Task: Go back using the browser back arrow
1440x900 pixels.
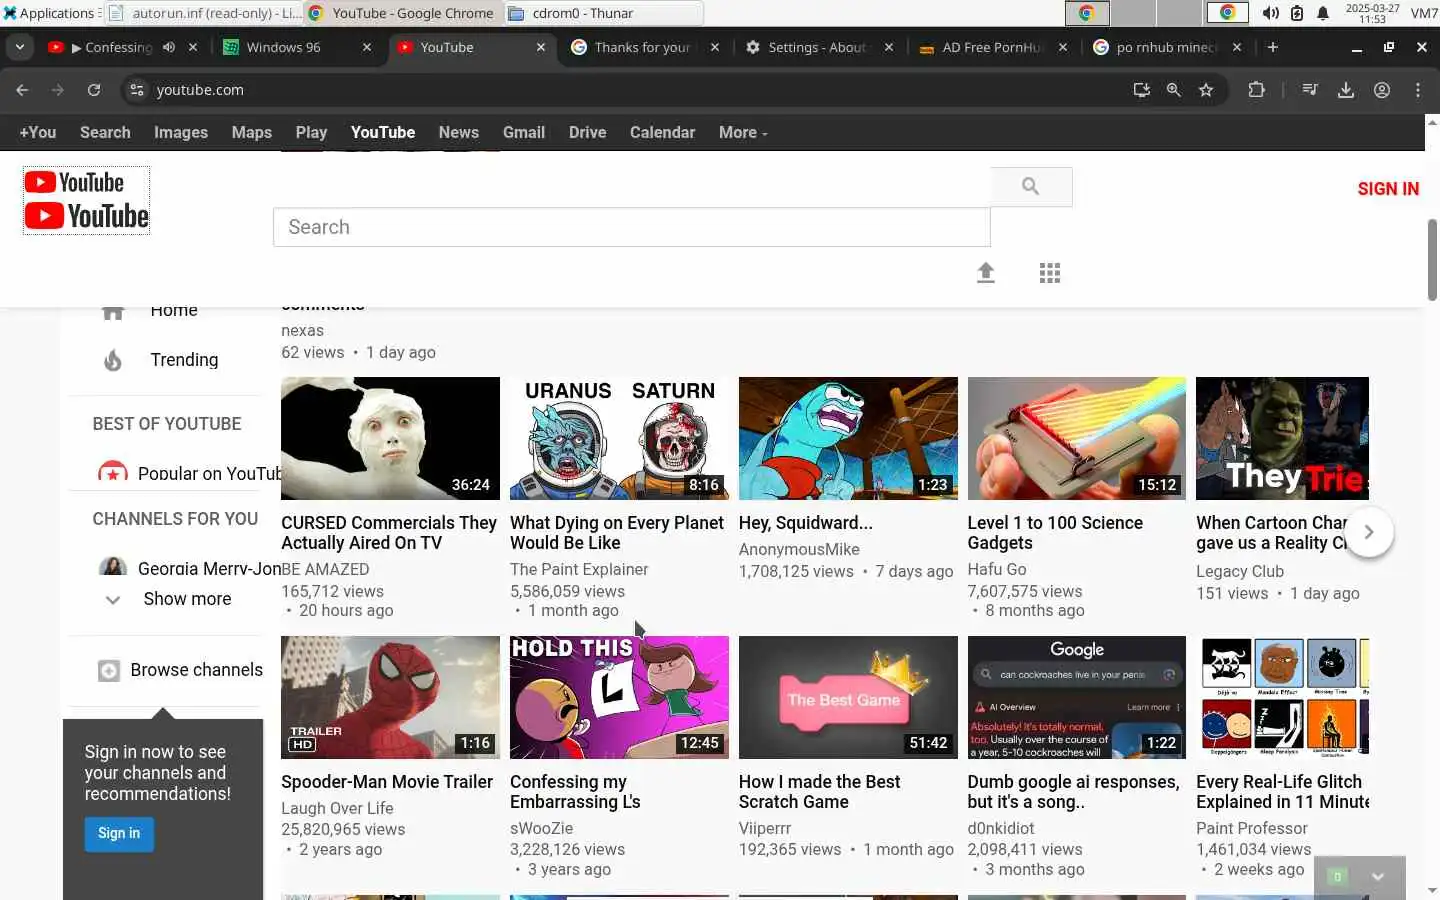Action: pos(22,90)
